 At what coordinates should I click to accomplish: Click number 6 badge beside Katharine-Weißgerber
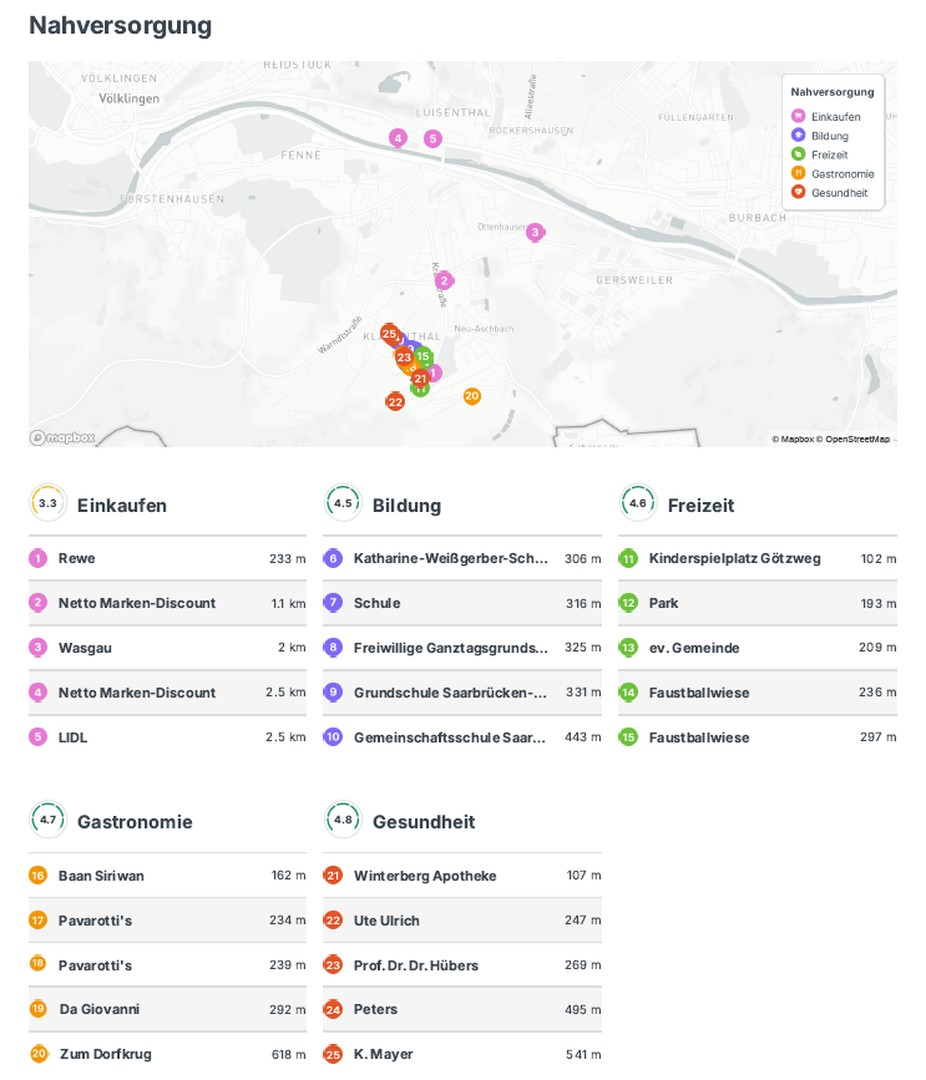333,558
